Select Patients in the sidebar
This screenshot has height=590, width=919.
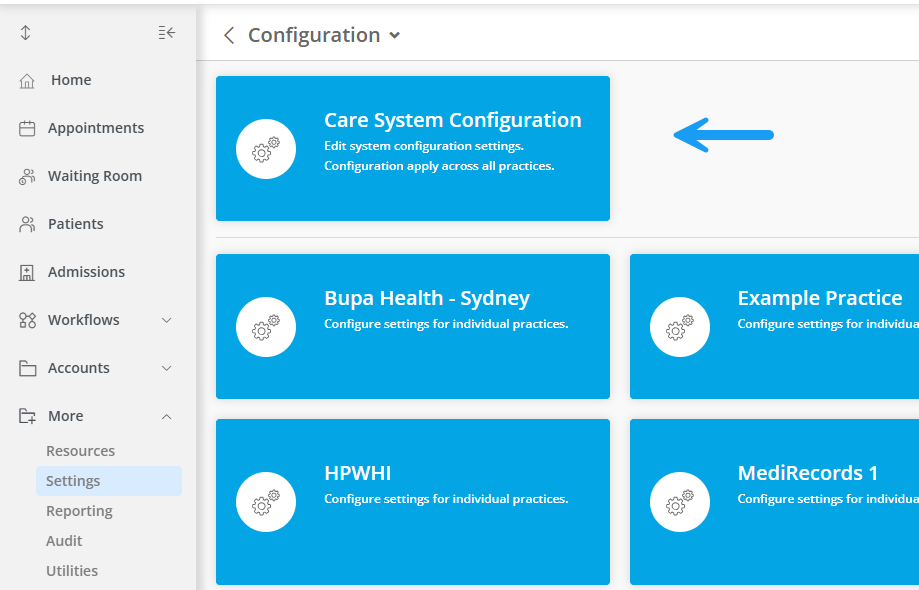pos(76,224)
